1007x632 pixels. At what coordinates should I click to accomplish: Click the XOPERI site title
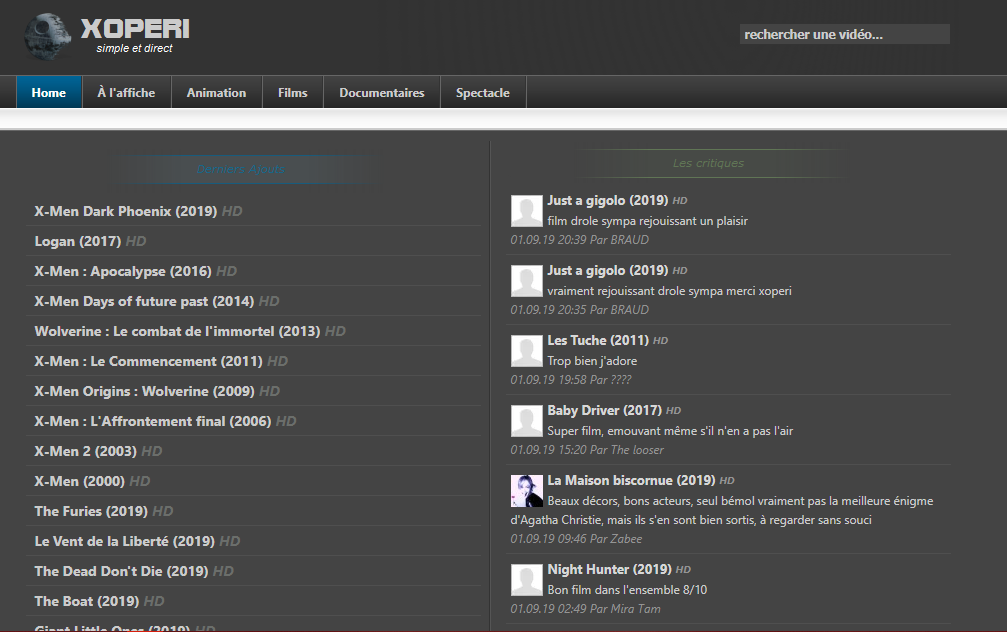tap(135, 29)
